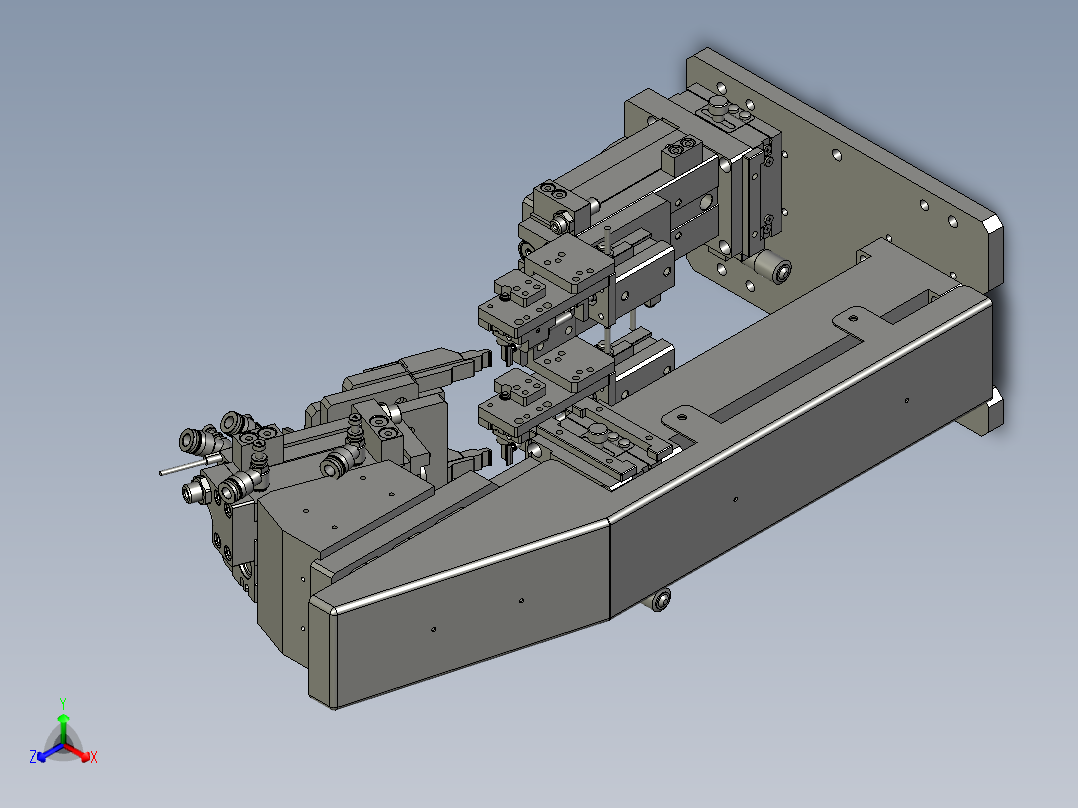Select the thin rod protruding at far left
The height and width of the screenshot is (808, 1078).
184,468
